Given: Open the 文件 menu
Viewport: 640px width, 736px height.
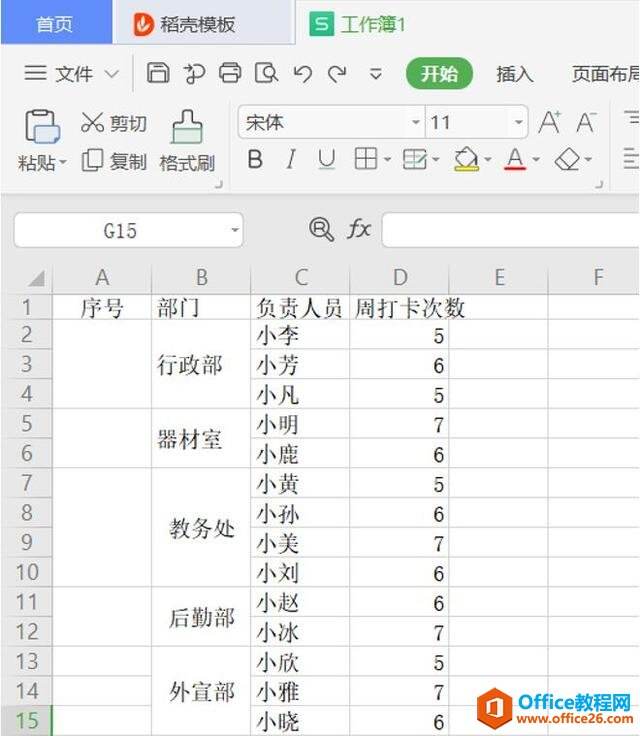Looking at the screenshot, I should (72, 74).
